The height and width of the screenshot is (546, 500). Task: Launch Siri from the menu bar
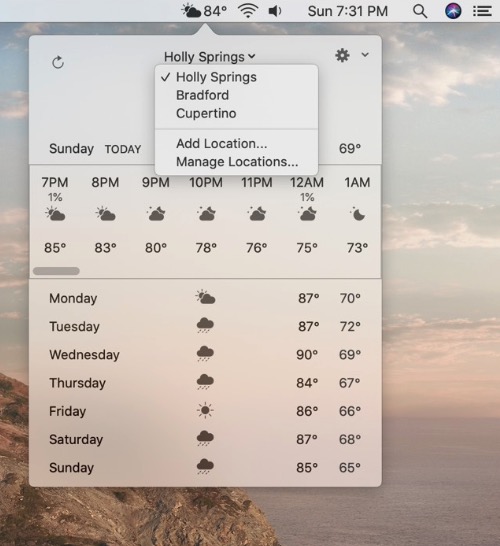coord(453,11)
